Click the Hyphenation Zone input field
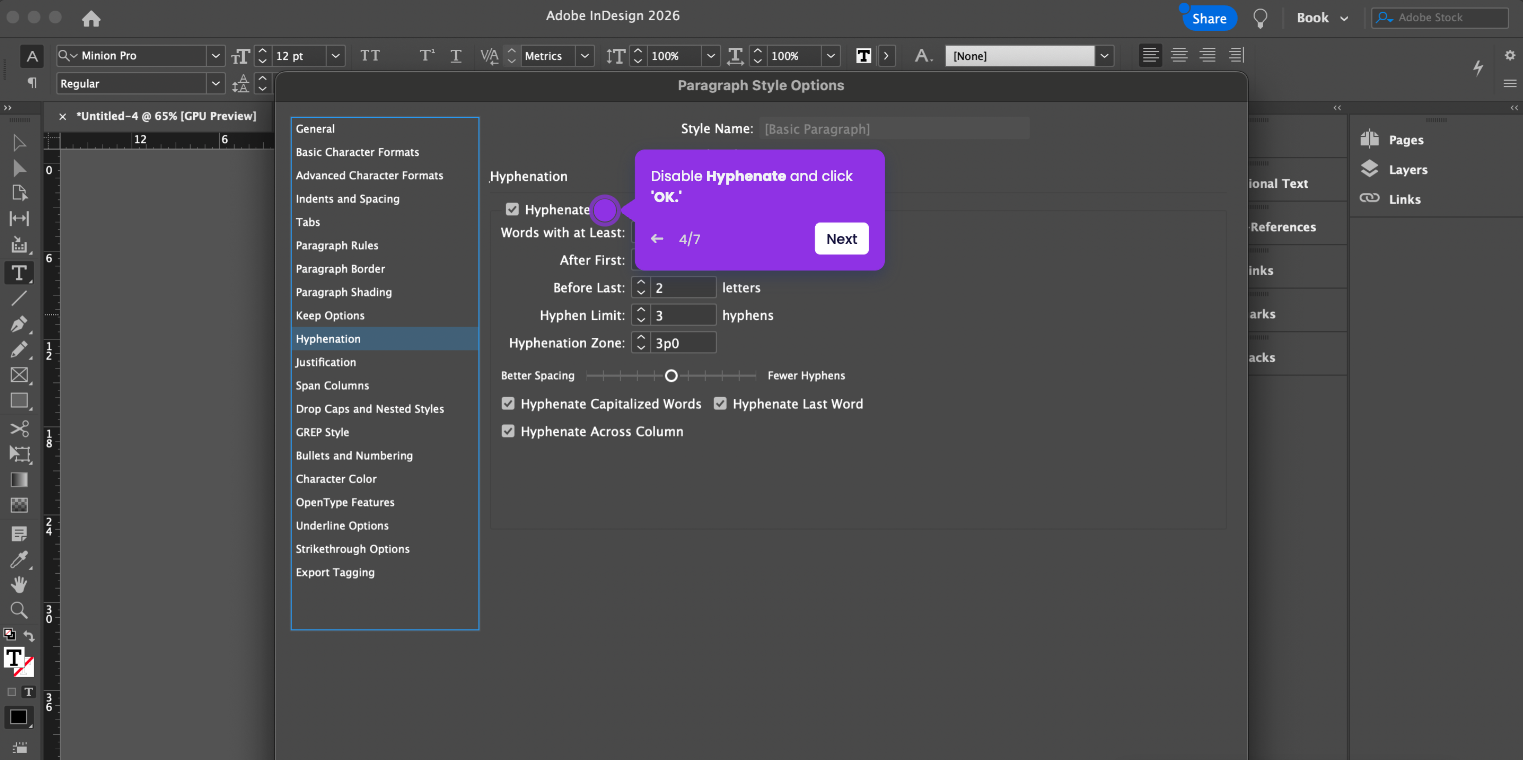This screenshot has height=760, width=1523. point(683,343)
